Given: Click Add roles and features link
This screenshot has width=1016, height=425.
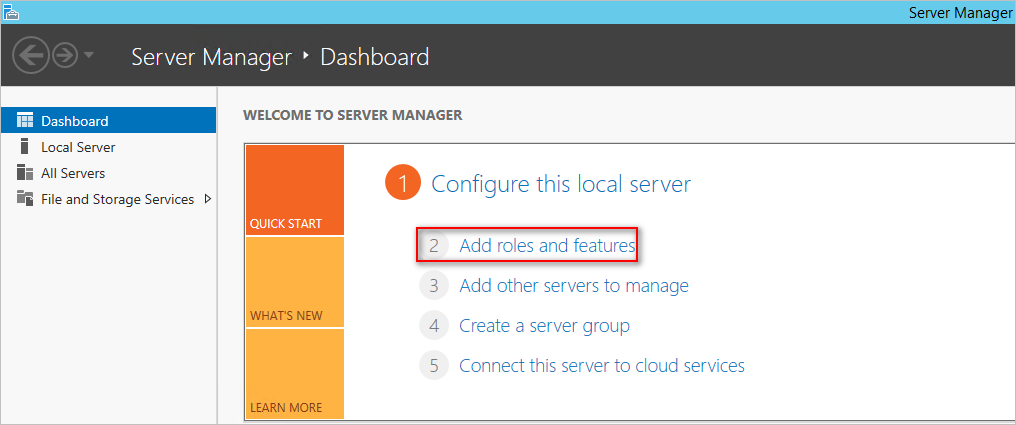Looking at the screenshot, I should (x=548, y=246).
